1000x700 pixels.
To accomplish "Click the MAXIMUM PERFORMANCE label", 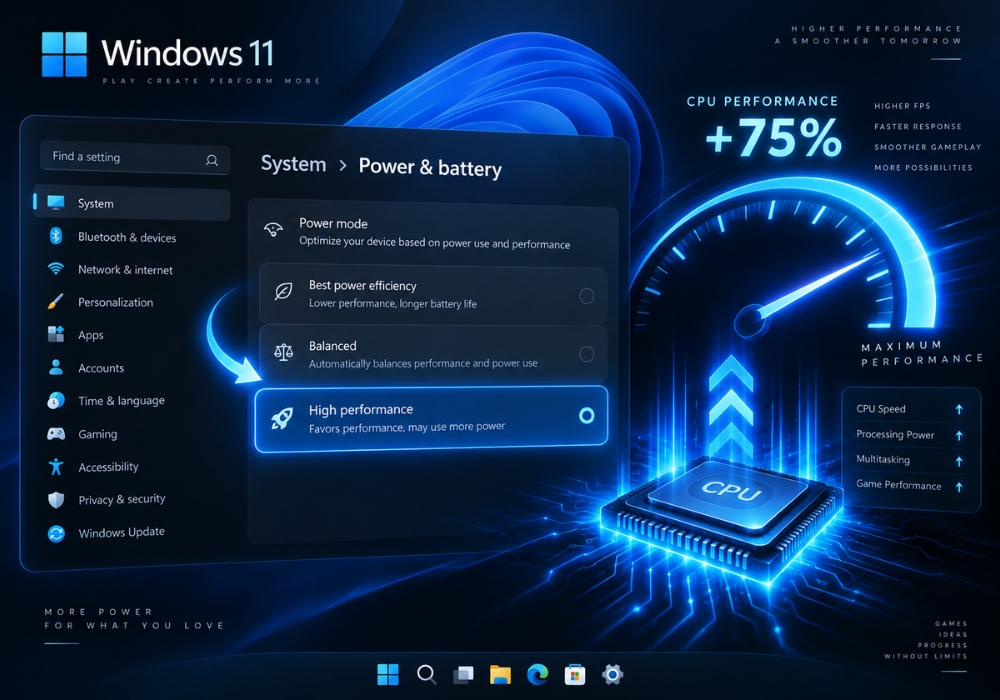I will [x=921, y=353].
